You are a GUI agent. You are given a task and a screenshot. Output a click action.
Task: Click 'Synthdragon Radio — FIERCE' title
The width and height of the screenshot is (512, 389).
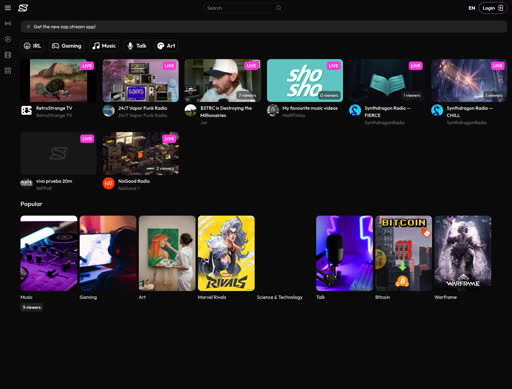pos(388,112)
